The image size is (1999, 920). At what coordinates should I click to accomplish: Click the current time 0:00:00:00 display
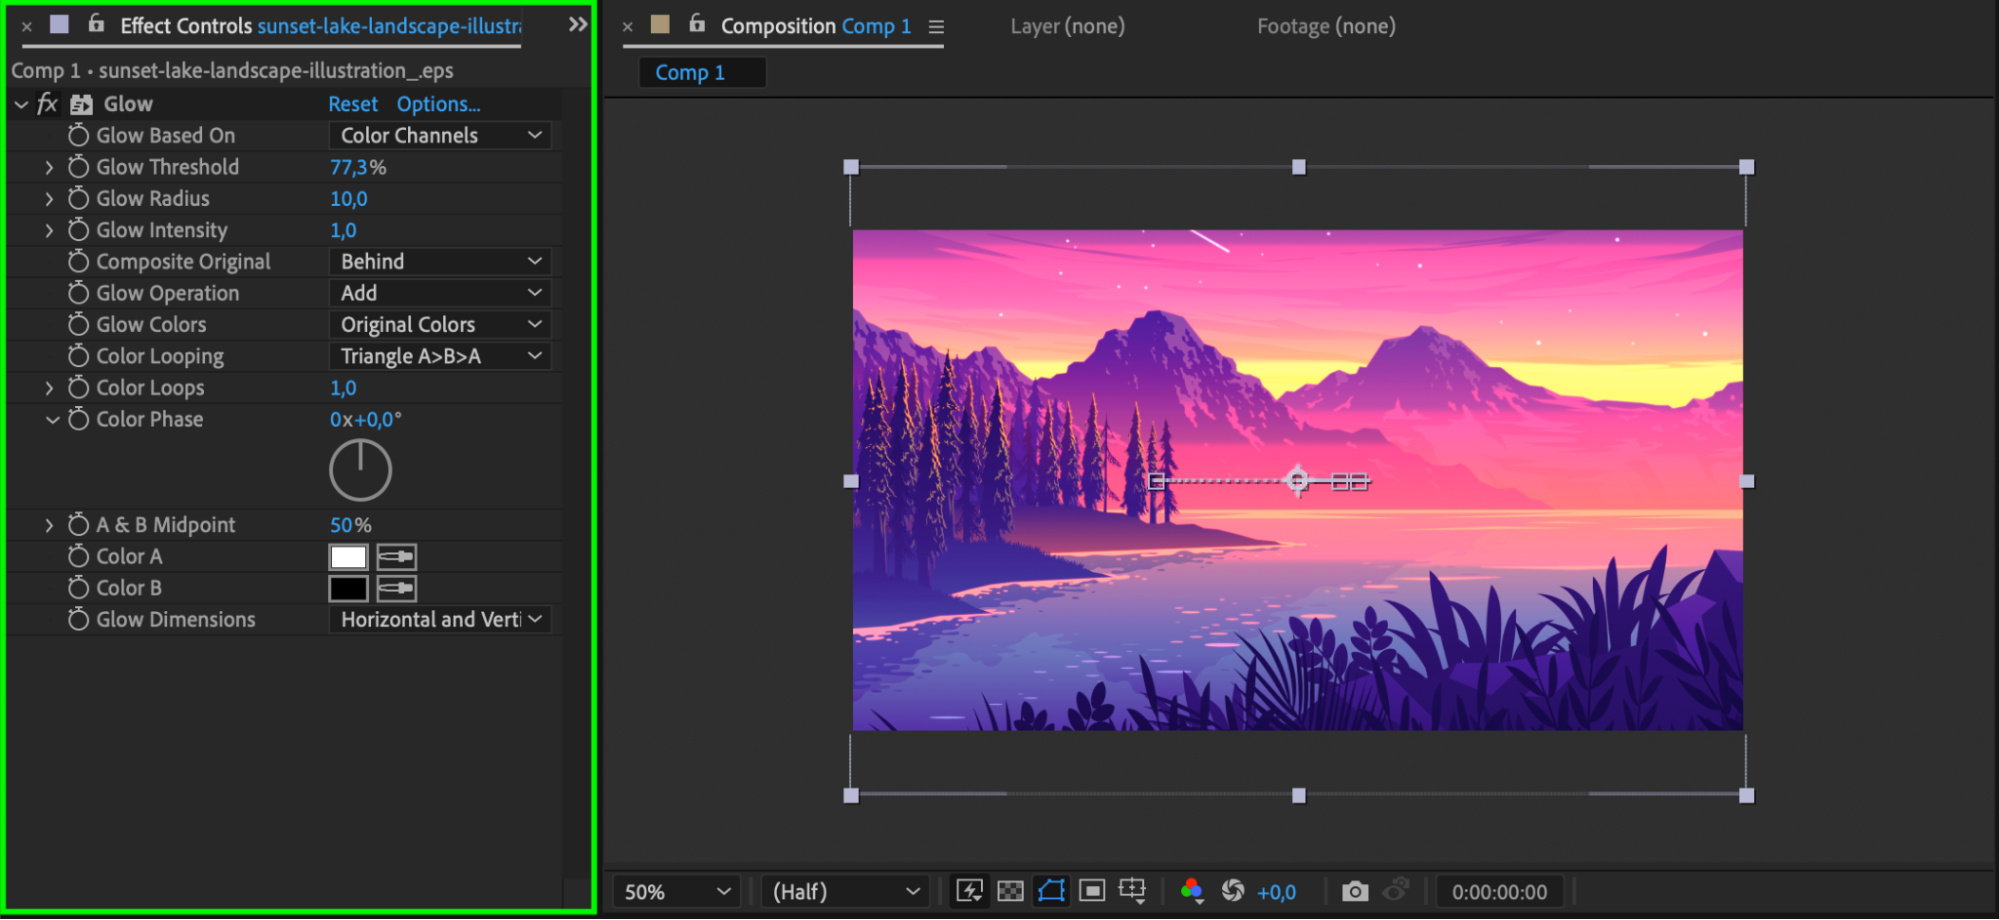point(1498,891)
